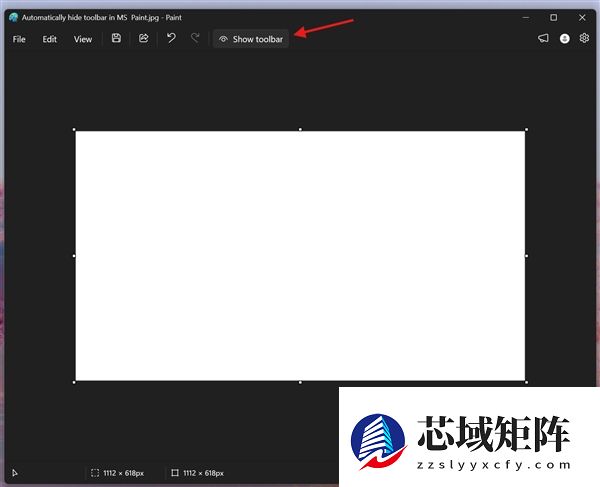The height and width of the screenshot is (487, 600).
Task: Close the Paint window
Action: (x=582, y=18)
